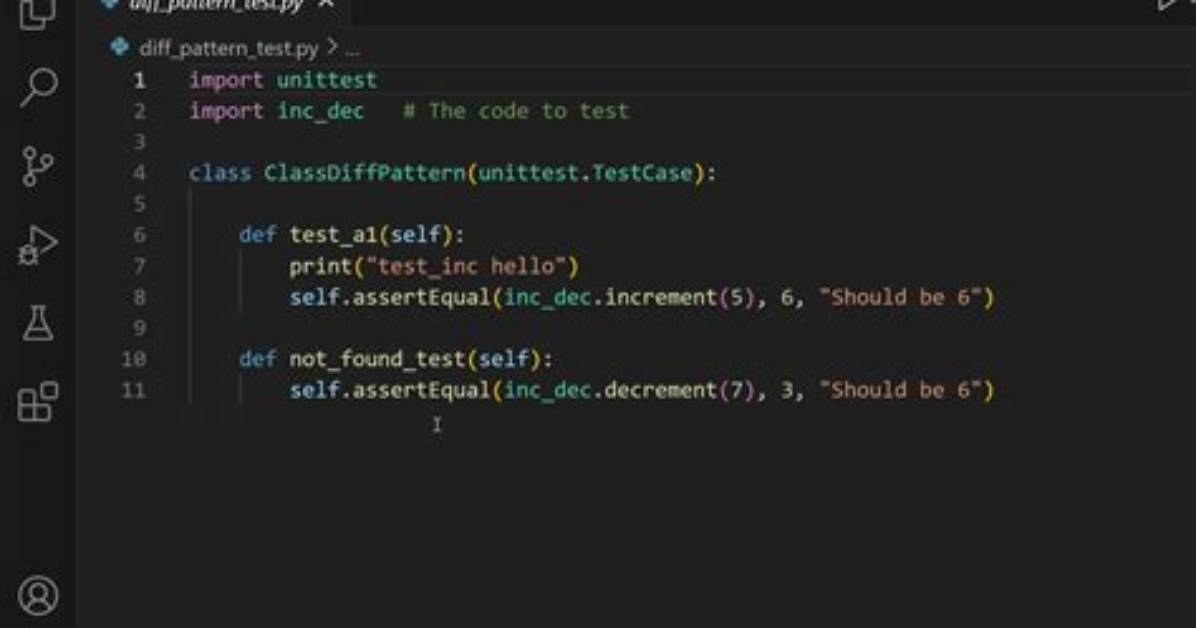Expand the breadcrumb ellipsis symbol list
Screen dimensions: 1196x628
coord(352,50)
